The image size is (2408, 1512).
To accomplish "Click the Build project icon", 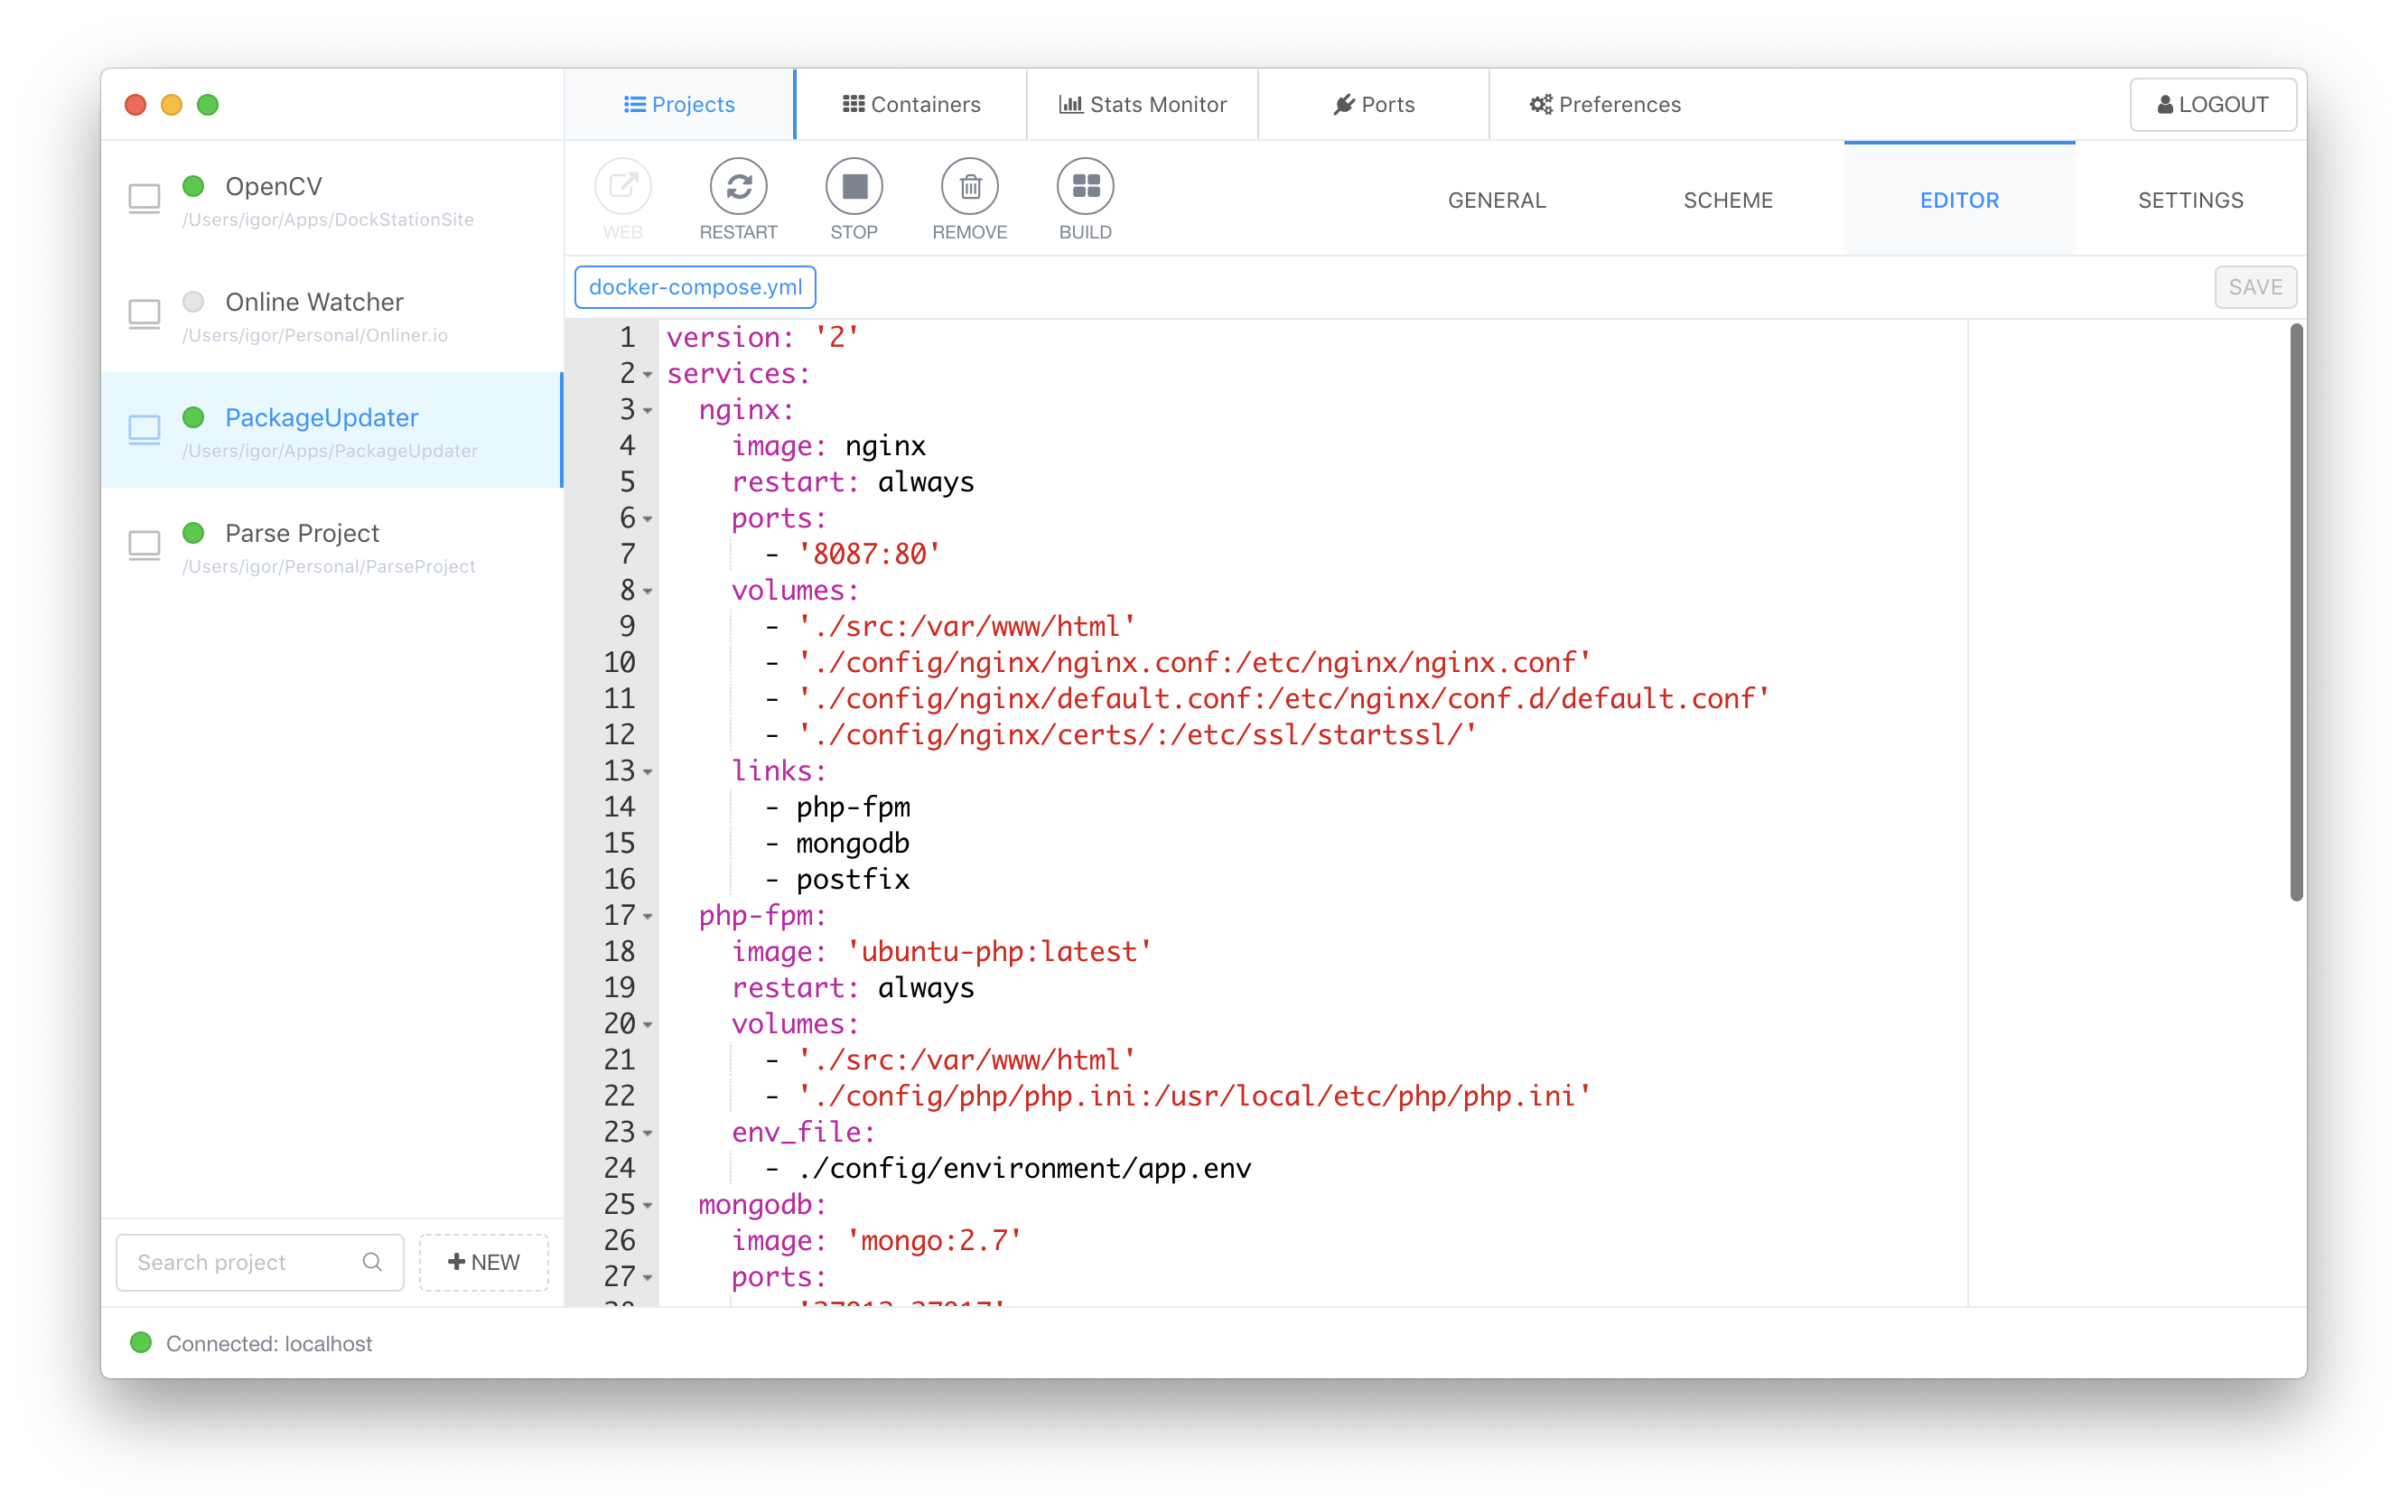I will pyautogui.click(x=1085, y=187).
